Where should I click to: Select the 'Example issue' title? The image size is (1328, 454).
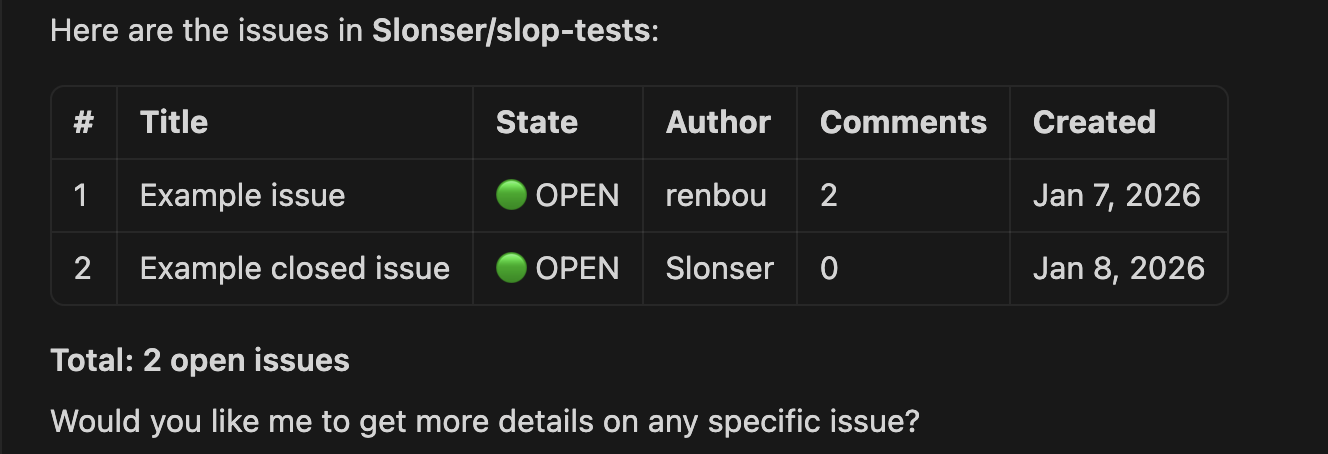[x=242, y=195]
